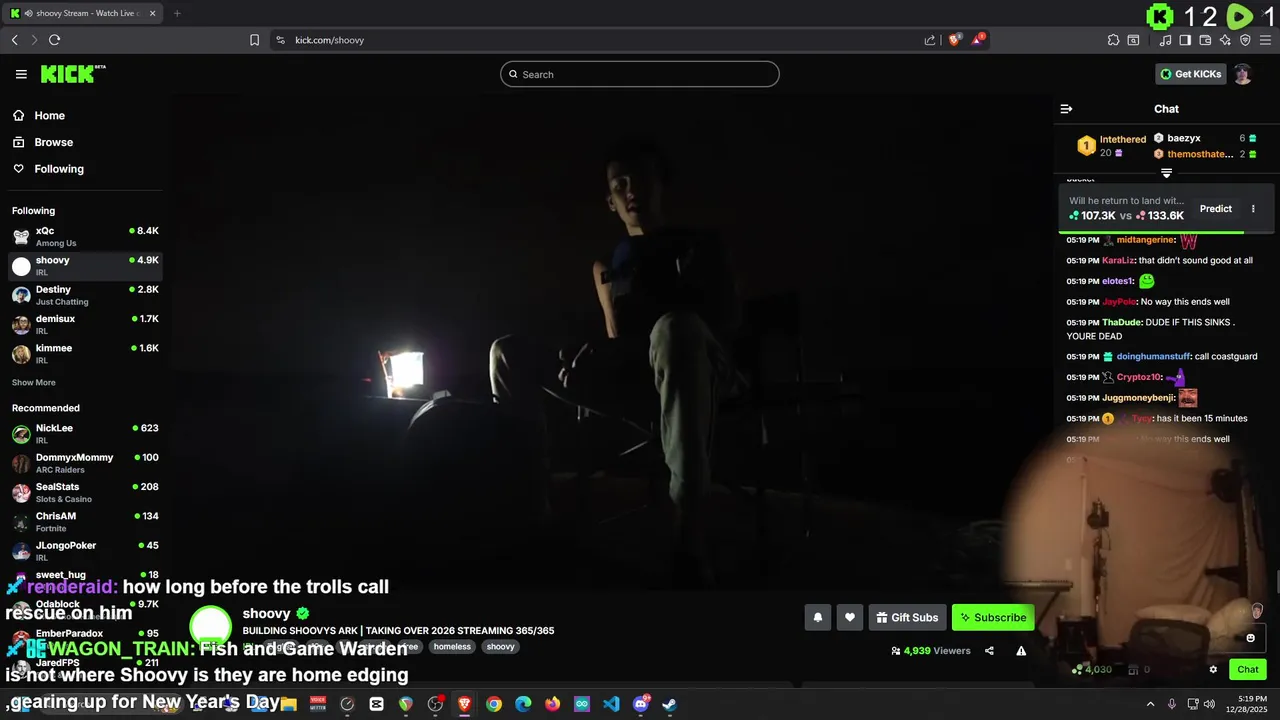Open Steam from taskbar
The height and width of the screenshot is (720, 1280).
(670, 704)
